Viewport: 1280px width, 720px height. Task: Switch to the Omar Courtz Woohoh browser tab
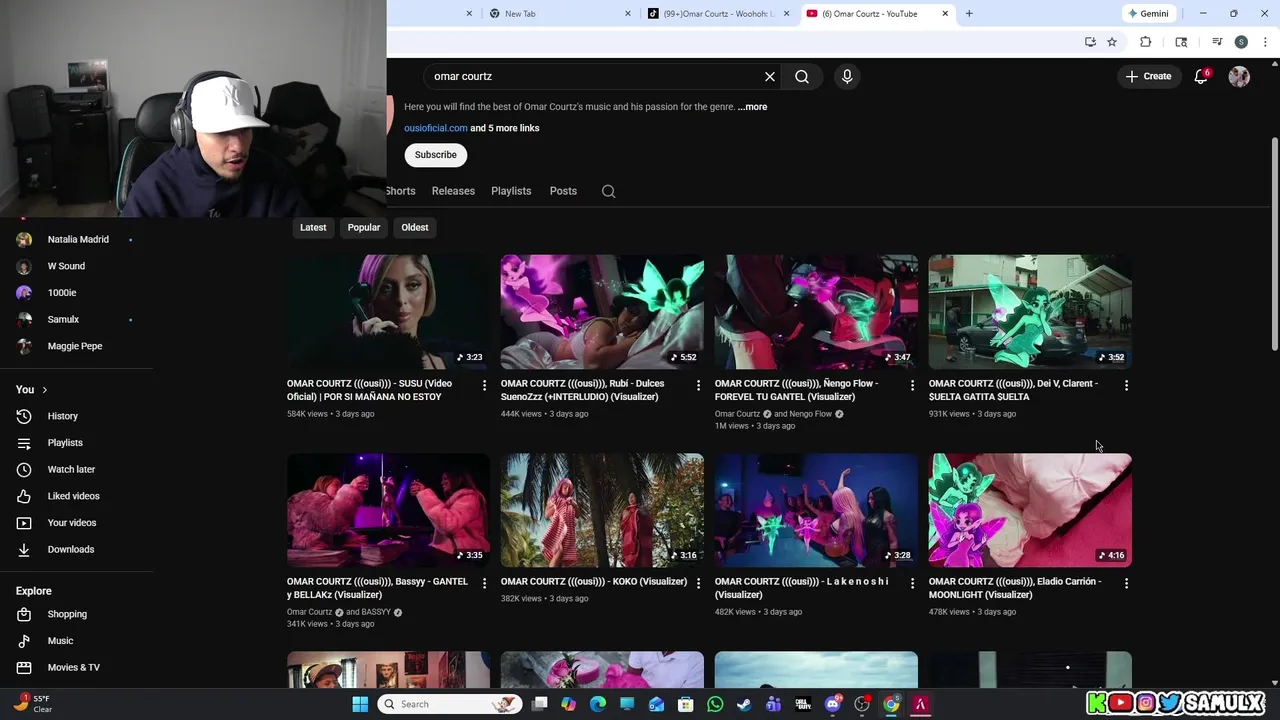click(x=719, y=14)
